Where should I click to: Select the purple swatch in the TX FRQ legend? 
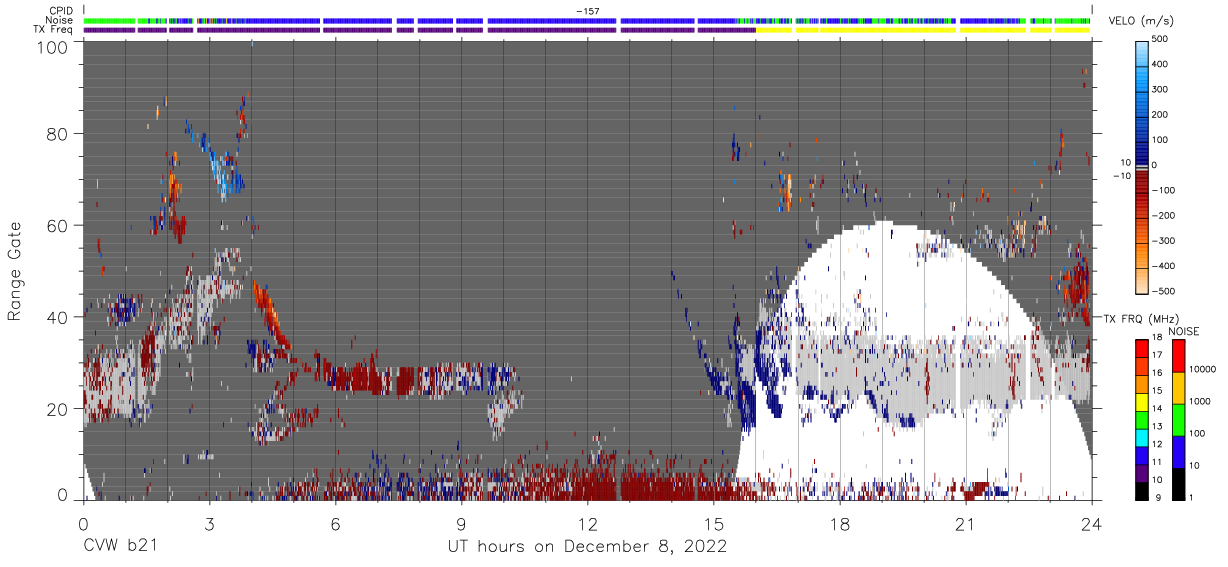point(1142,471)
